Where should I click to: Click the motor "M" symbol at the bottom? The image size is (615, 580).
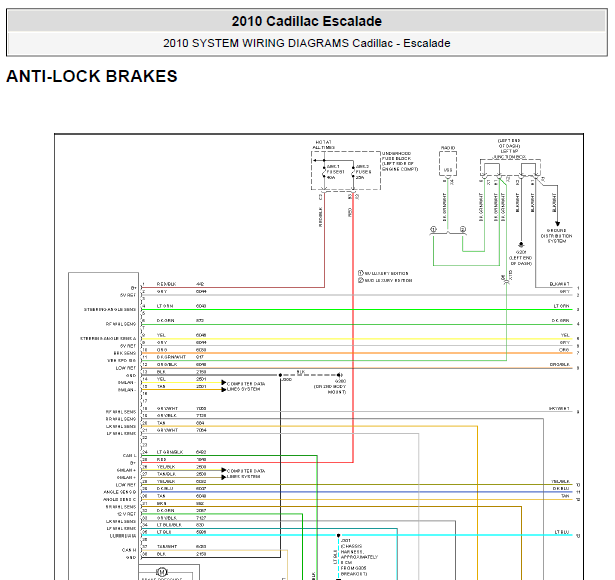(x=161, y=572)
